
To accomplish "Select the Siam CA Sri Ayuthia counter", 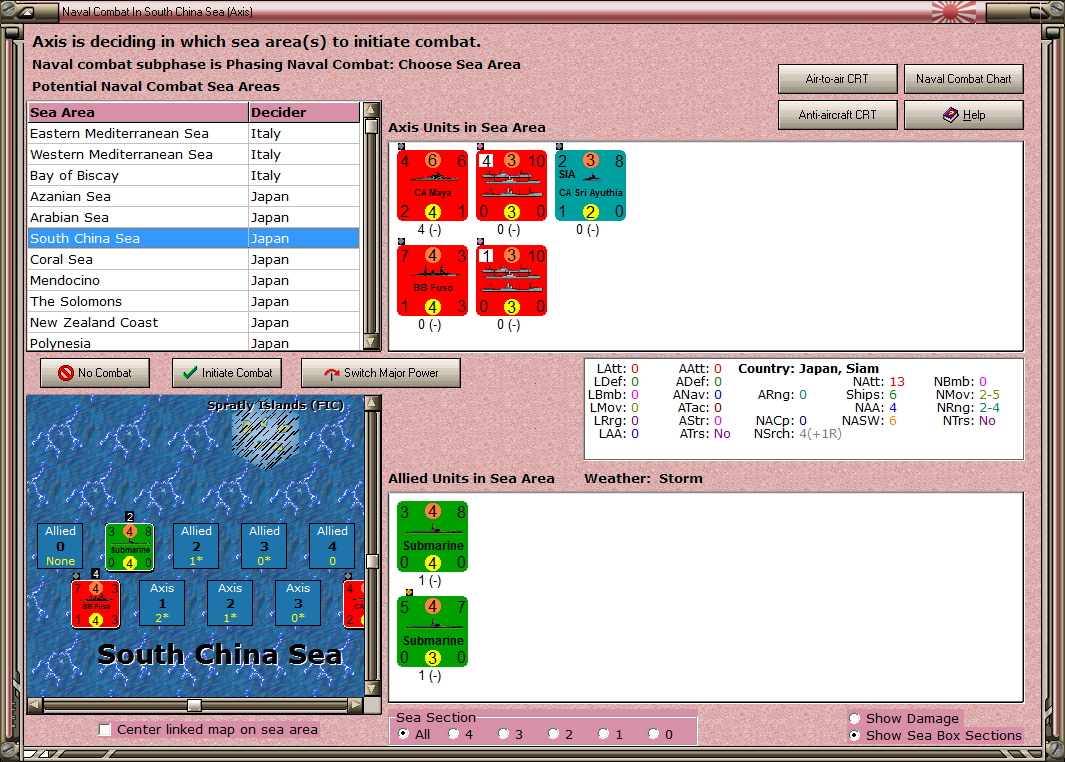I will [x=590, y=185].
